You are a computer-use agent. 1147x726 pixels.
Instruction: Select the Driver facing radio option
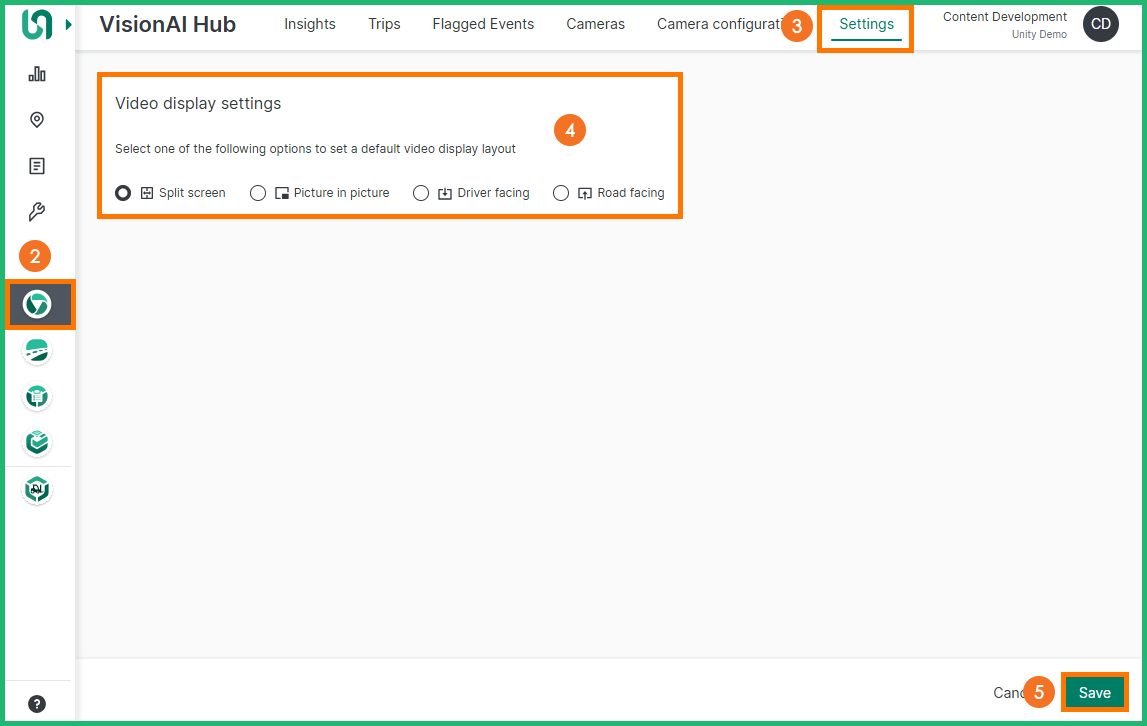pos(421,193)
